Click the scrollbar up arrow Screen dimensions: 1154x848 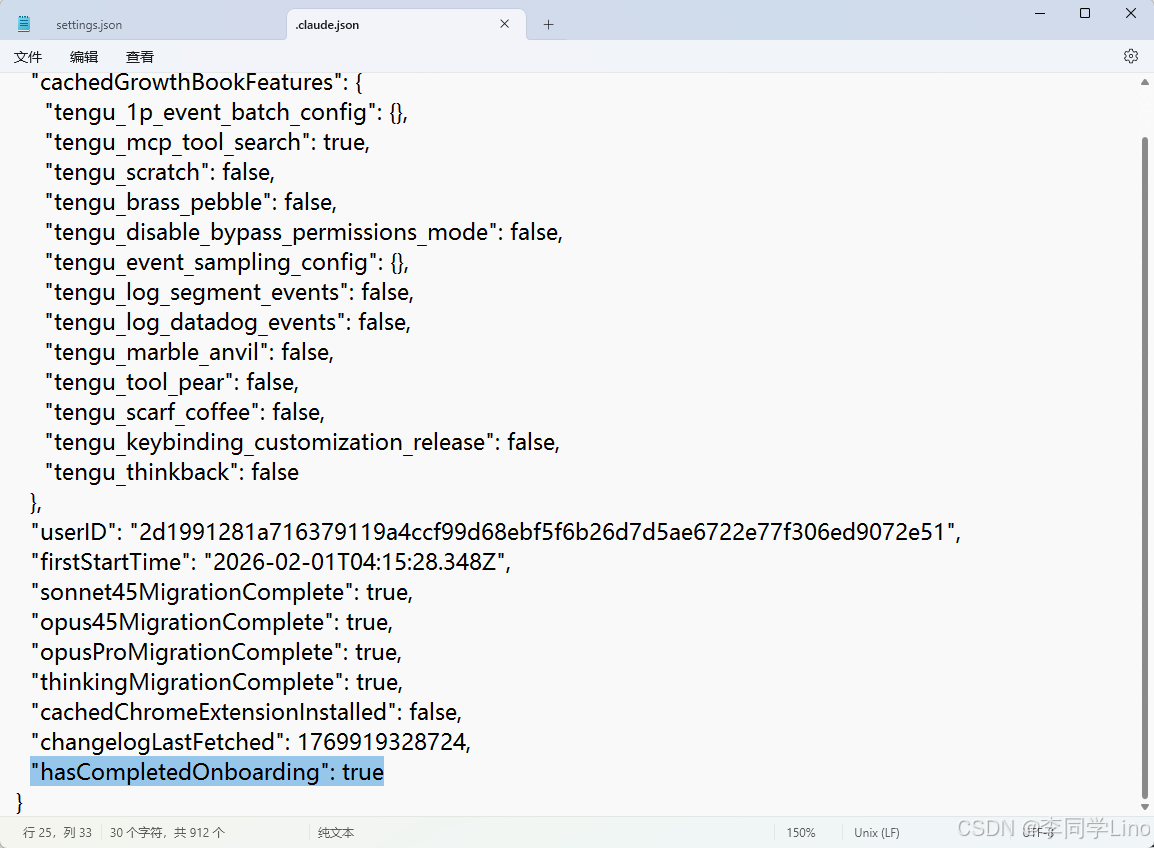[1144, 82]
